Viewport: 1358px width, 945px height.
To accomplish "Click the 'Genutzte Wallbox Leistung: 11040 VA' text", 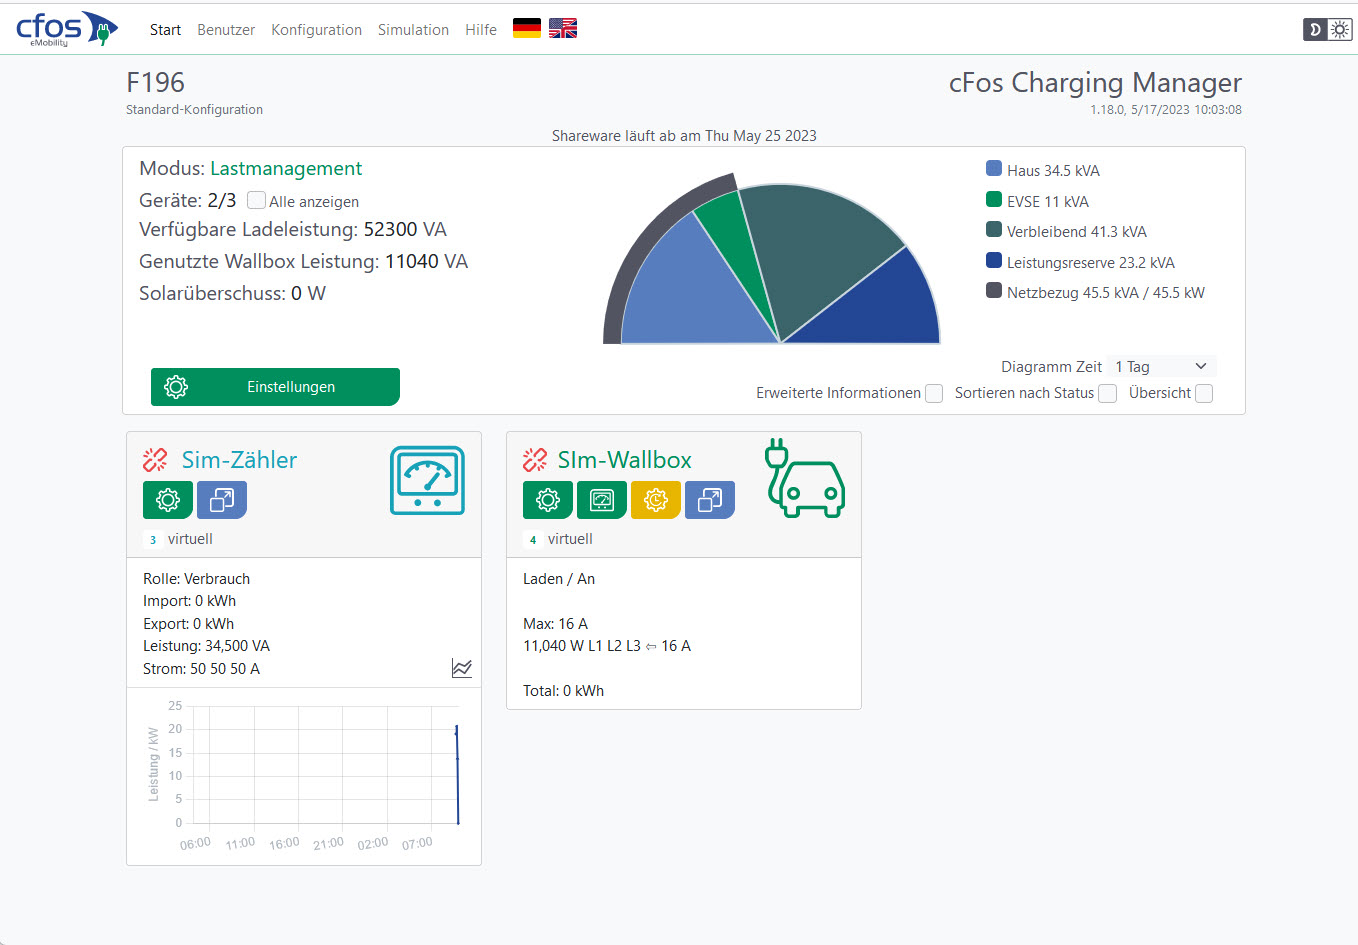I will [x=304, y=262].
